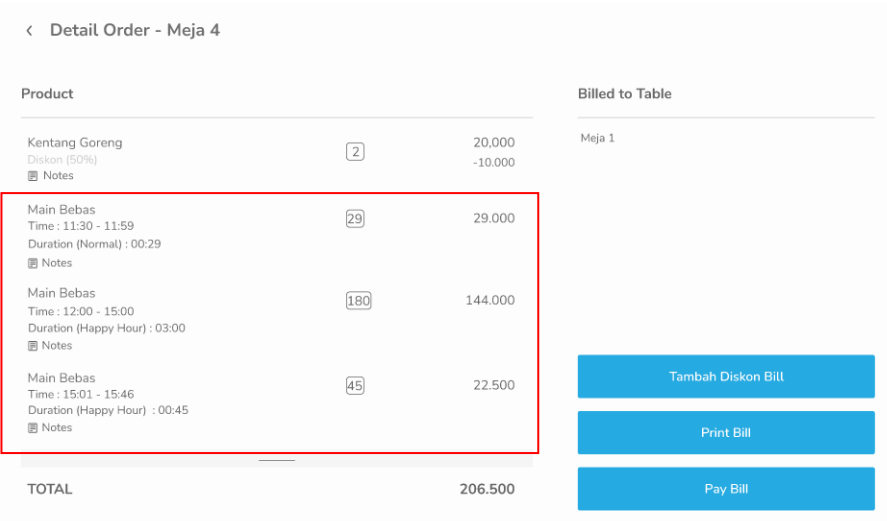Click quantity box showing 2
This screenshot has height=521, width=887.
pos(355,152)
